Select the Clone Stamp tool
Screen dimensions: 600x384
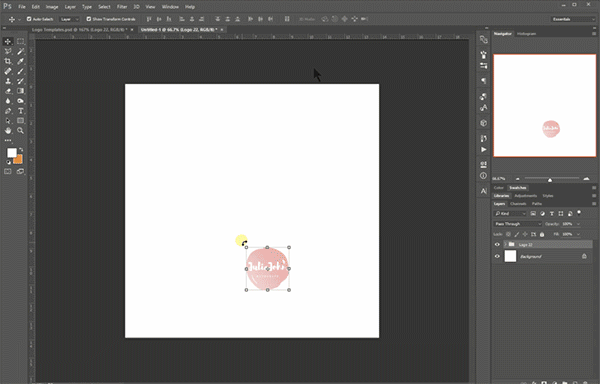[8, 81]
